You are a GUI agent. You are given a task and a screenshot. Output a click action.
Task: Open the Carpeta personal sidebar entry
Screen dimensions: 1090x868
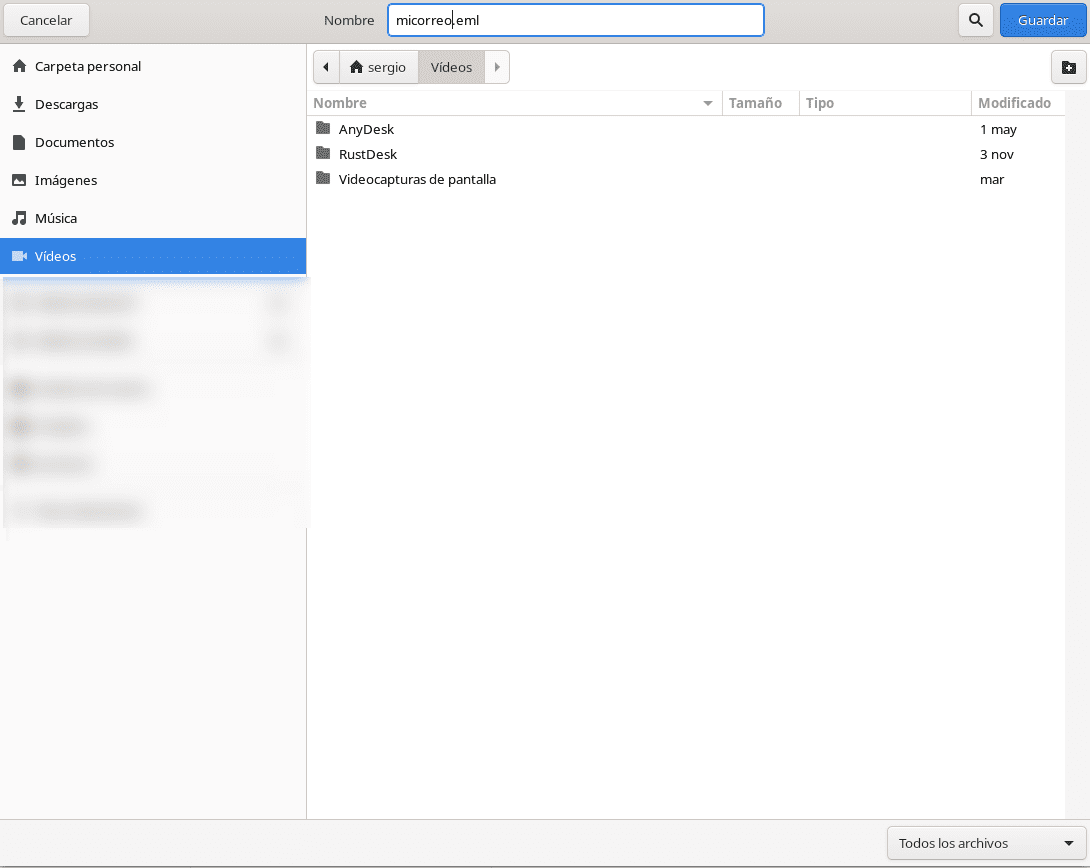click(x=87, y=66)
